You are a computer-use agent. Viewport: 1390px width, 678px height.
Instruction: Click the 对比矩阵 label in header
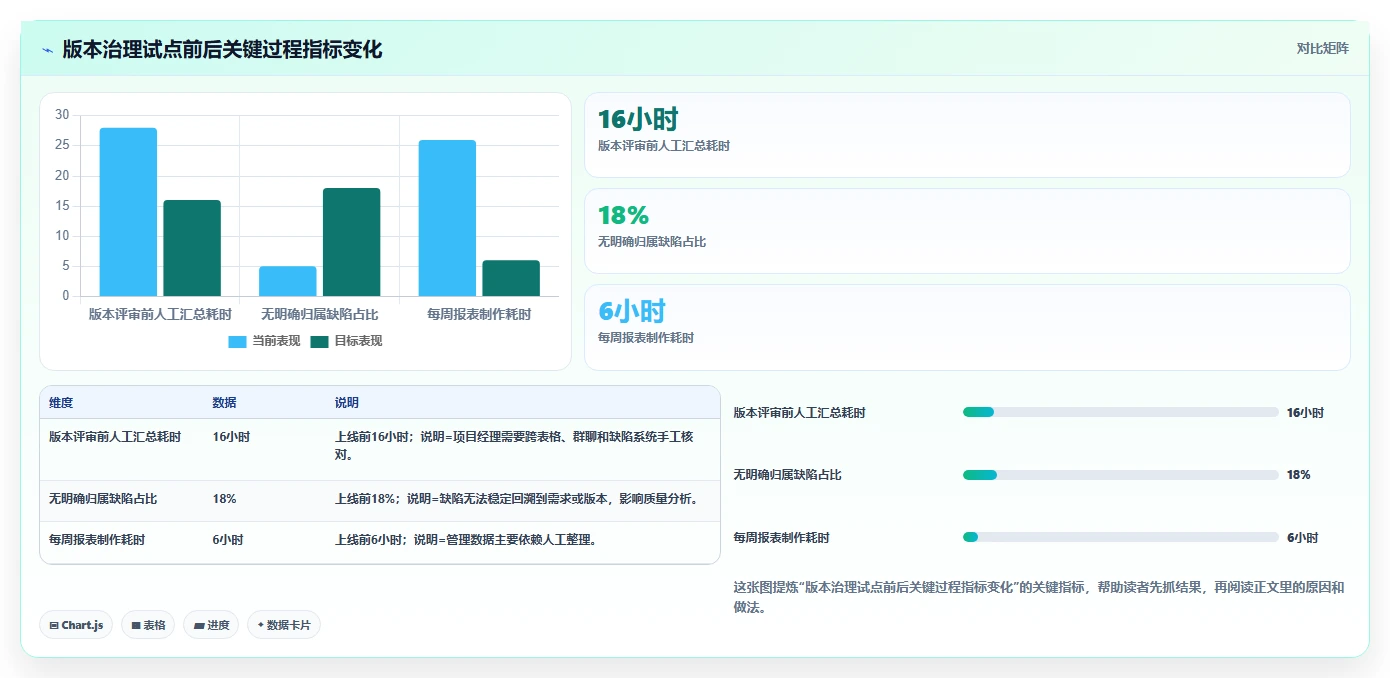pos(1322,48)
